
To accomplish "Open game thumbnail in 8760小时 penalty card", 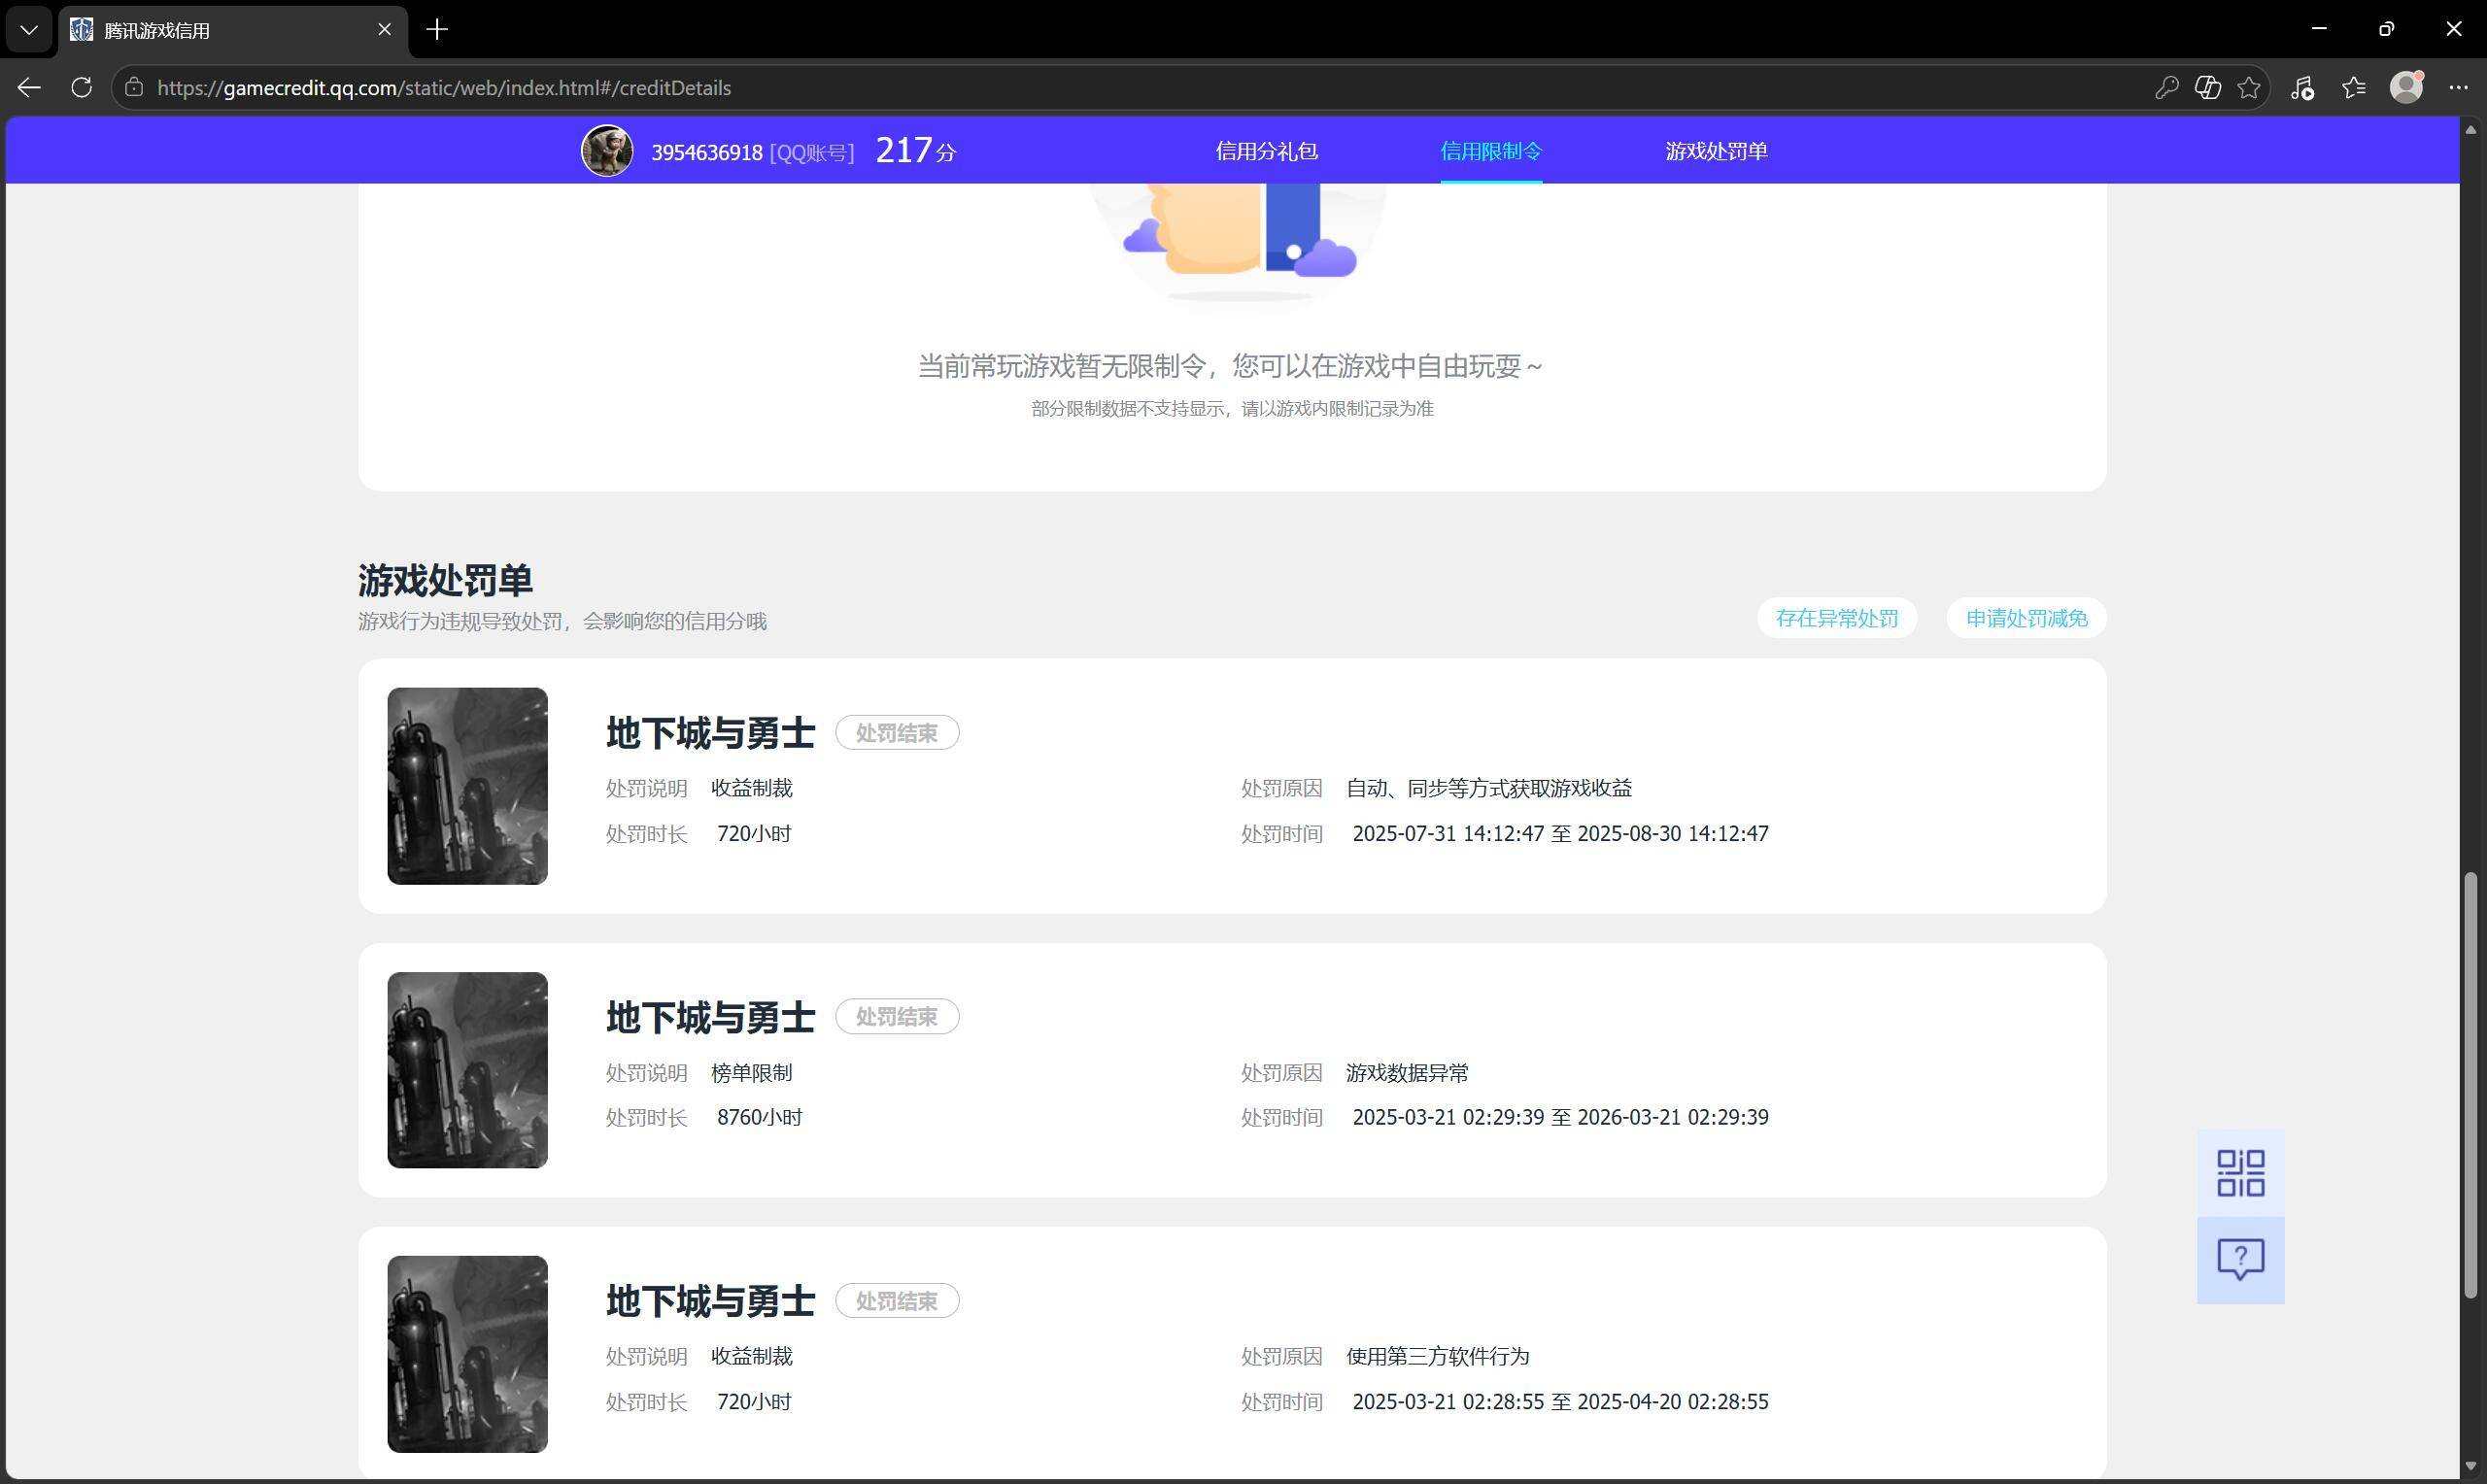I will (467, 1070).
